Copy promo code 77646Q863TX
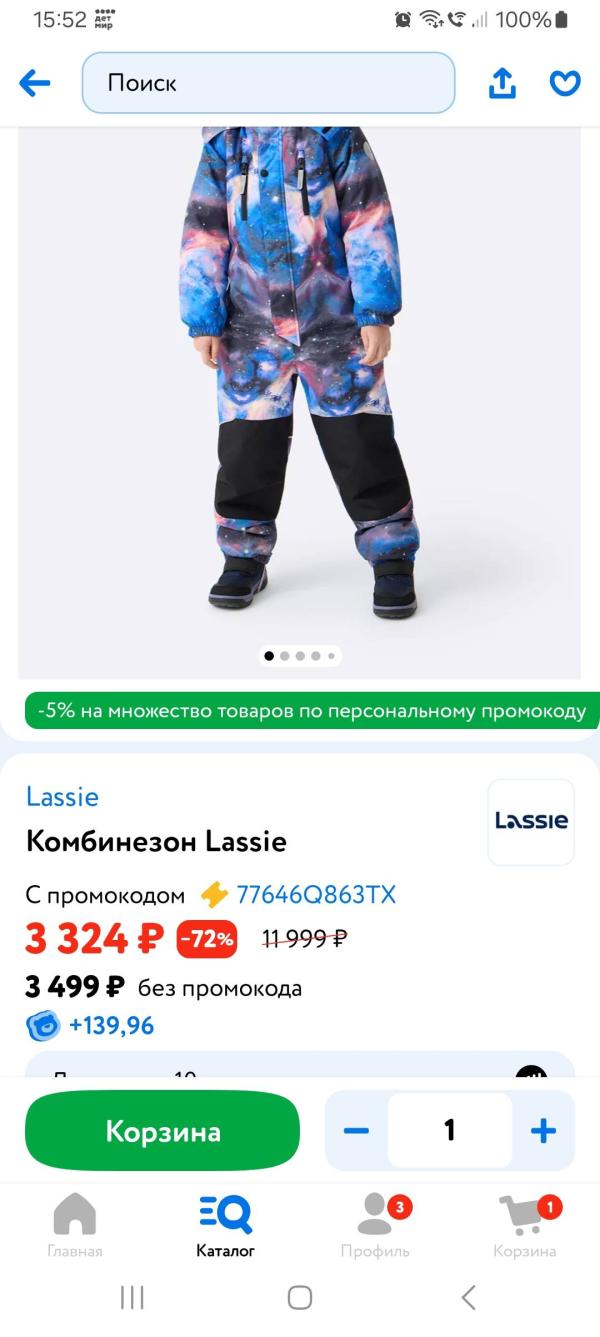Image resolution: width=600 pixels, height=1337 pixels. point(316,894)
